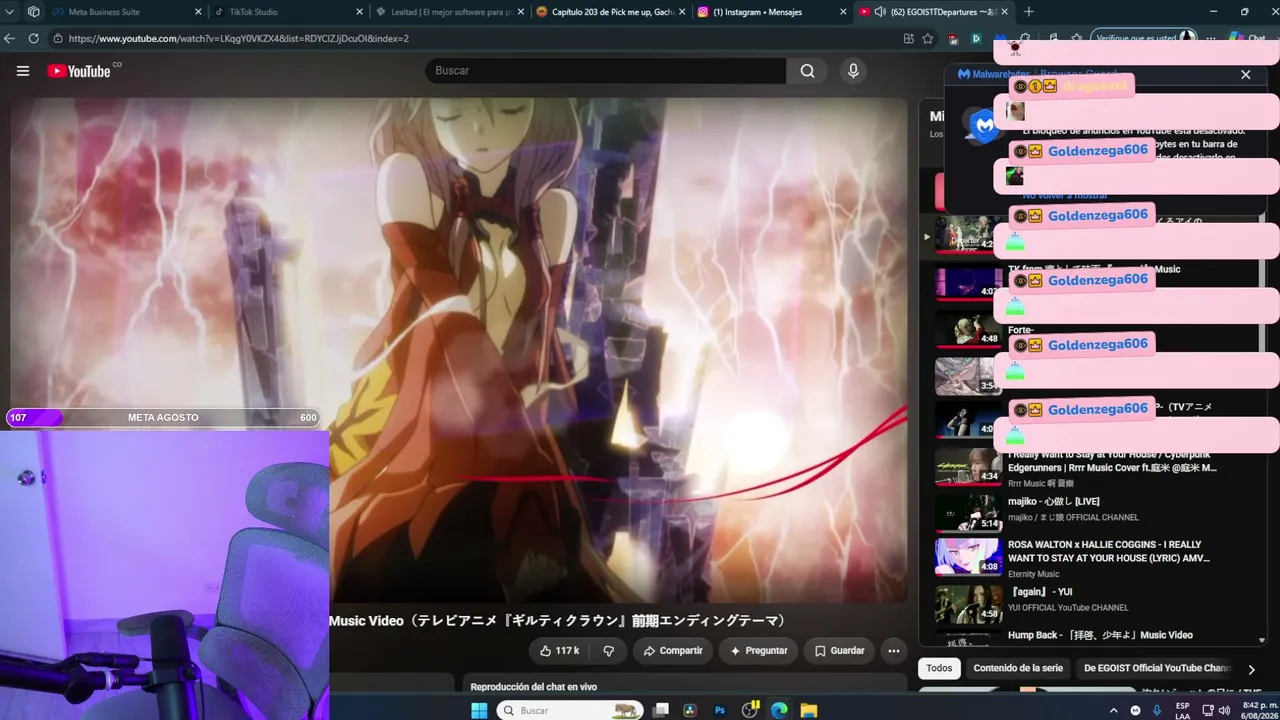Open the clock and date panel

[x=1258, y=710]
